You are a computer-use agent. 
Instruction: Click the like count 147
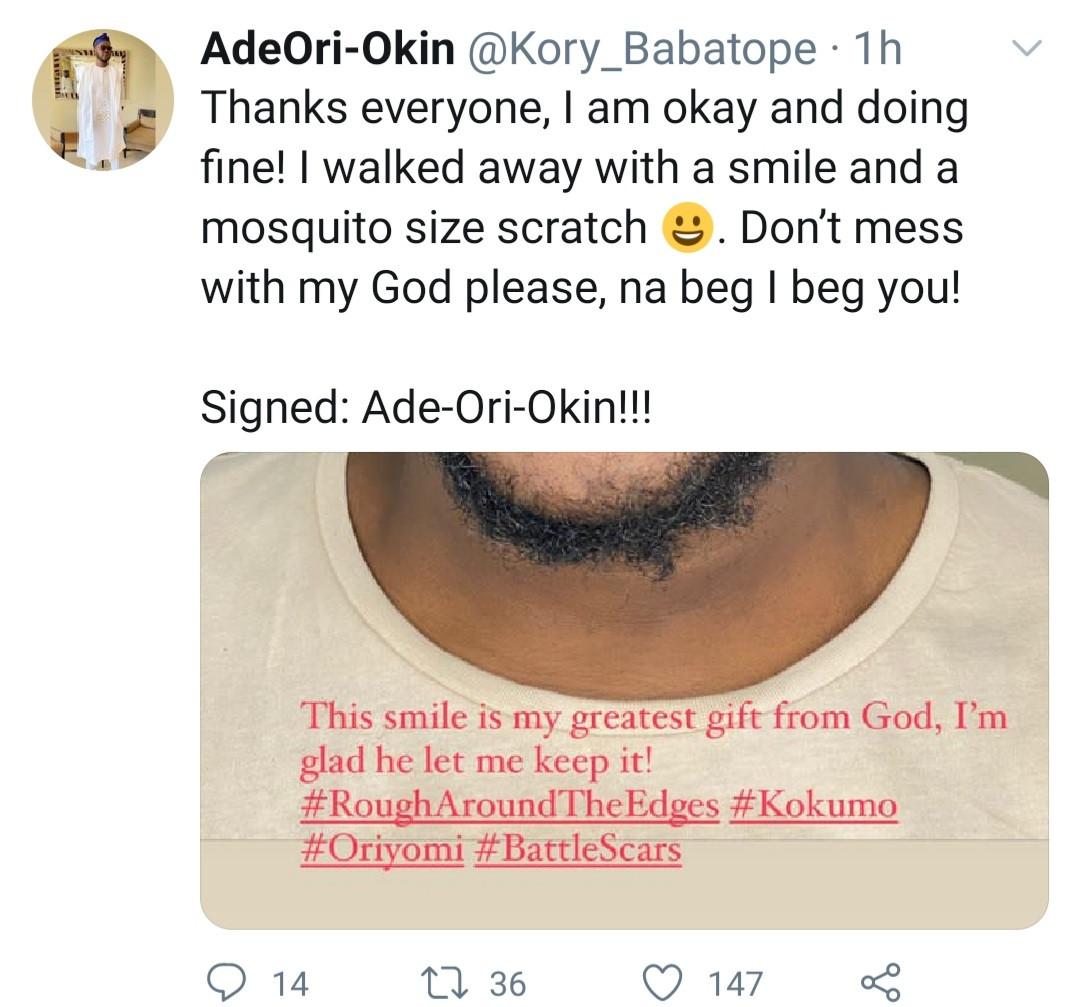tap(735, 983)
